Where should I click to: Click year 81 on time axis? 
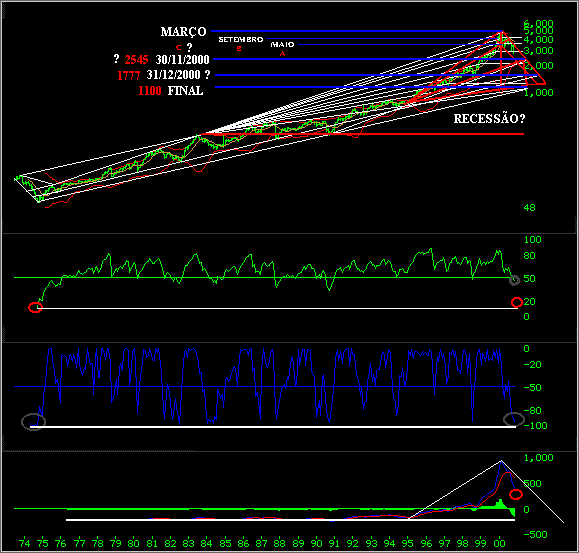152,543
